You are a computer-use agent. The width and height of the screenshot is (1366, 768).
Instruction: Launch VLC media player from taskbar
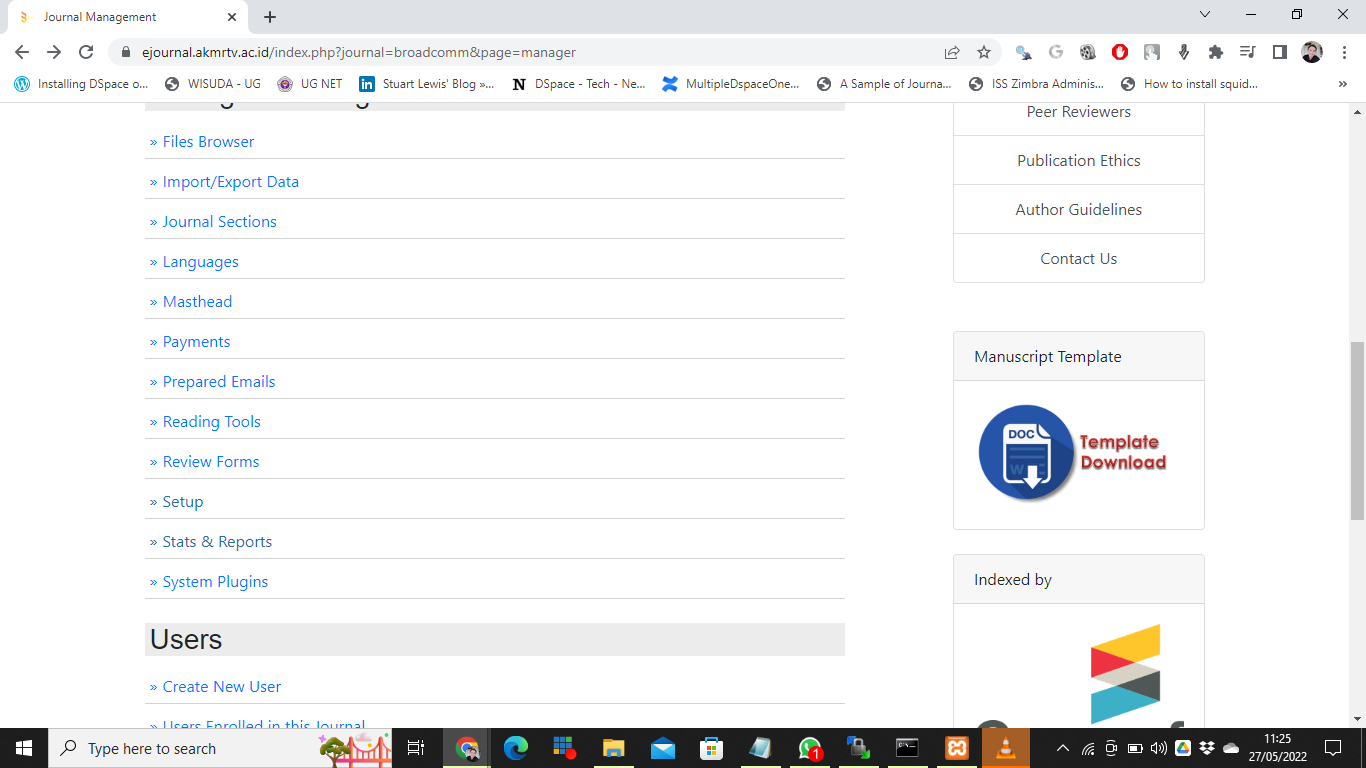pos(1005,748)
